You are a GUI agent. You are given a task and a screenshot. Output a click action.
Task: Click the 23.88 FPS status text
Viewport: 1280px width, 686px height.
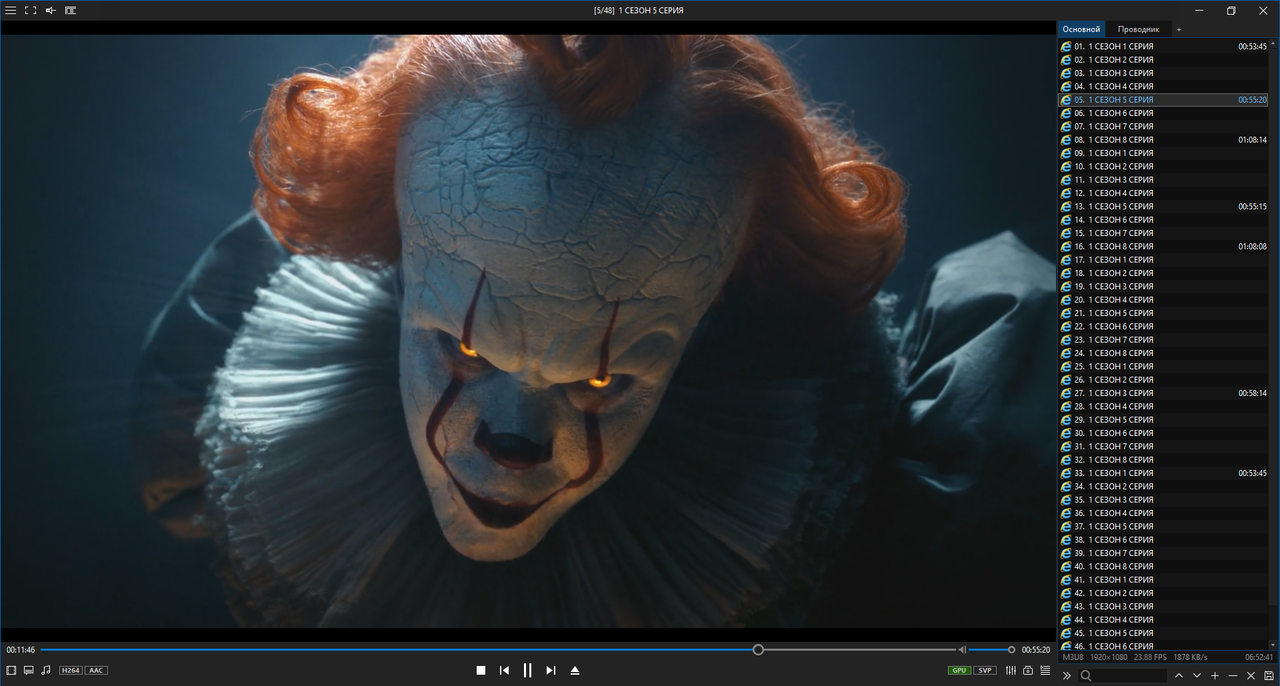[1151, 657]
